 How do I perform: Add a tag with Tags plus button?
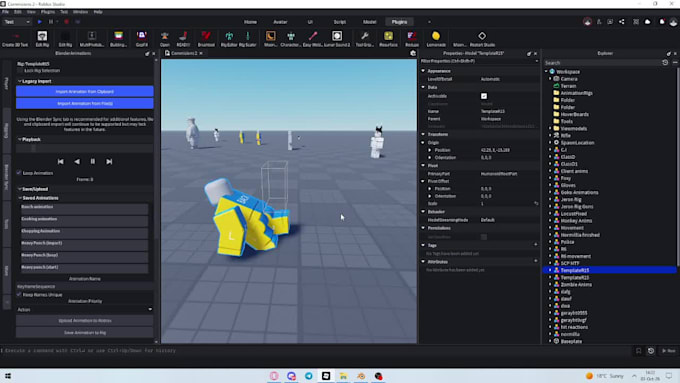[x=536, y=245]
